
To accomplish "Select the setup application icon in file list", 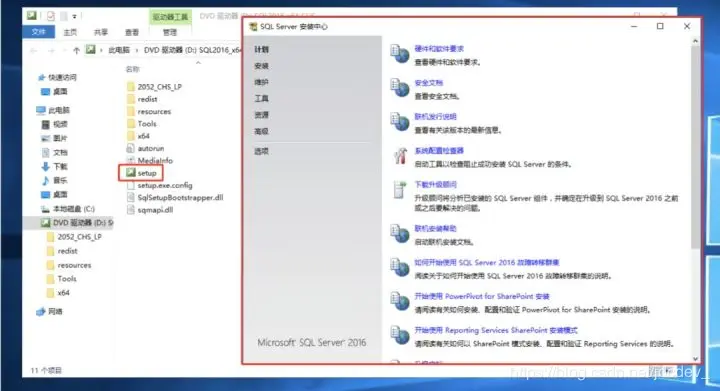I will pyautogui.click(x=131, y=173).
